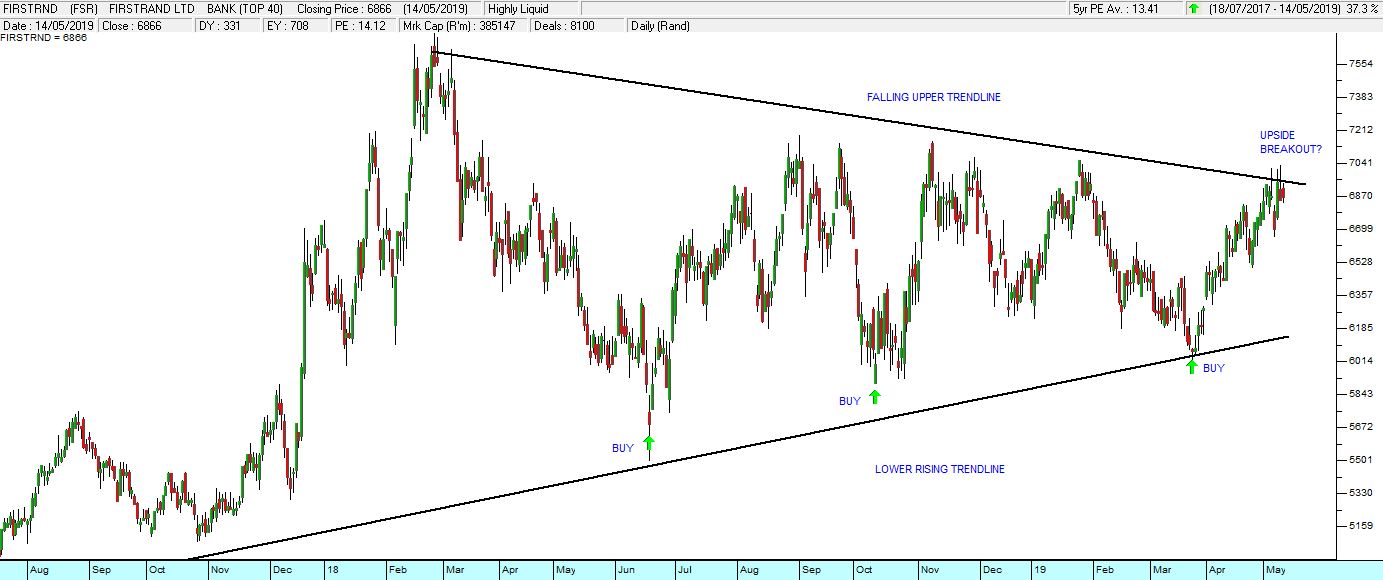Select the Daily (Rand) period label
This screenshot has width=1383, height=580.
pyautogui.click(x=659, y=26)
